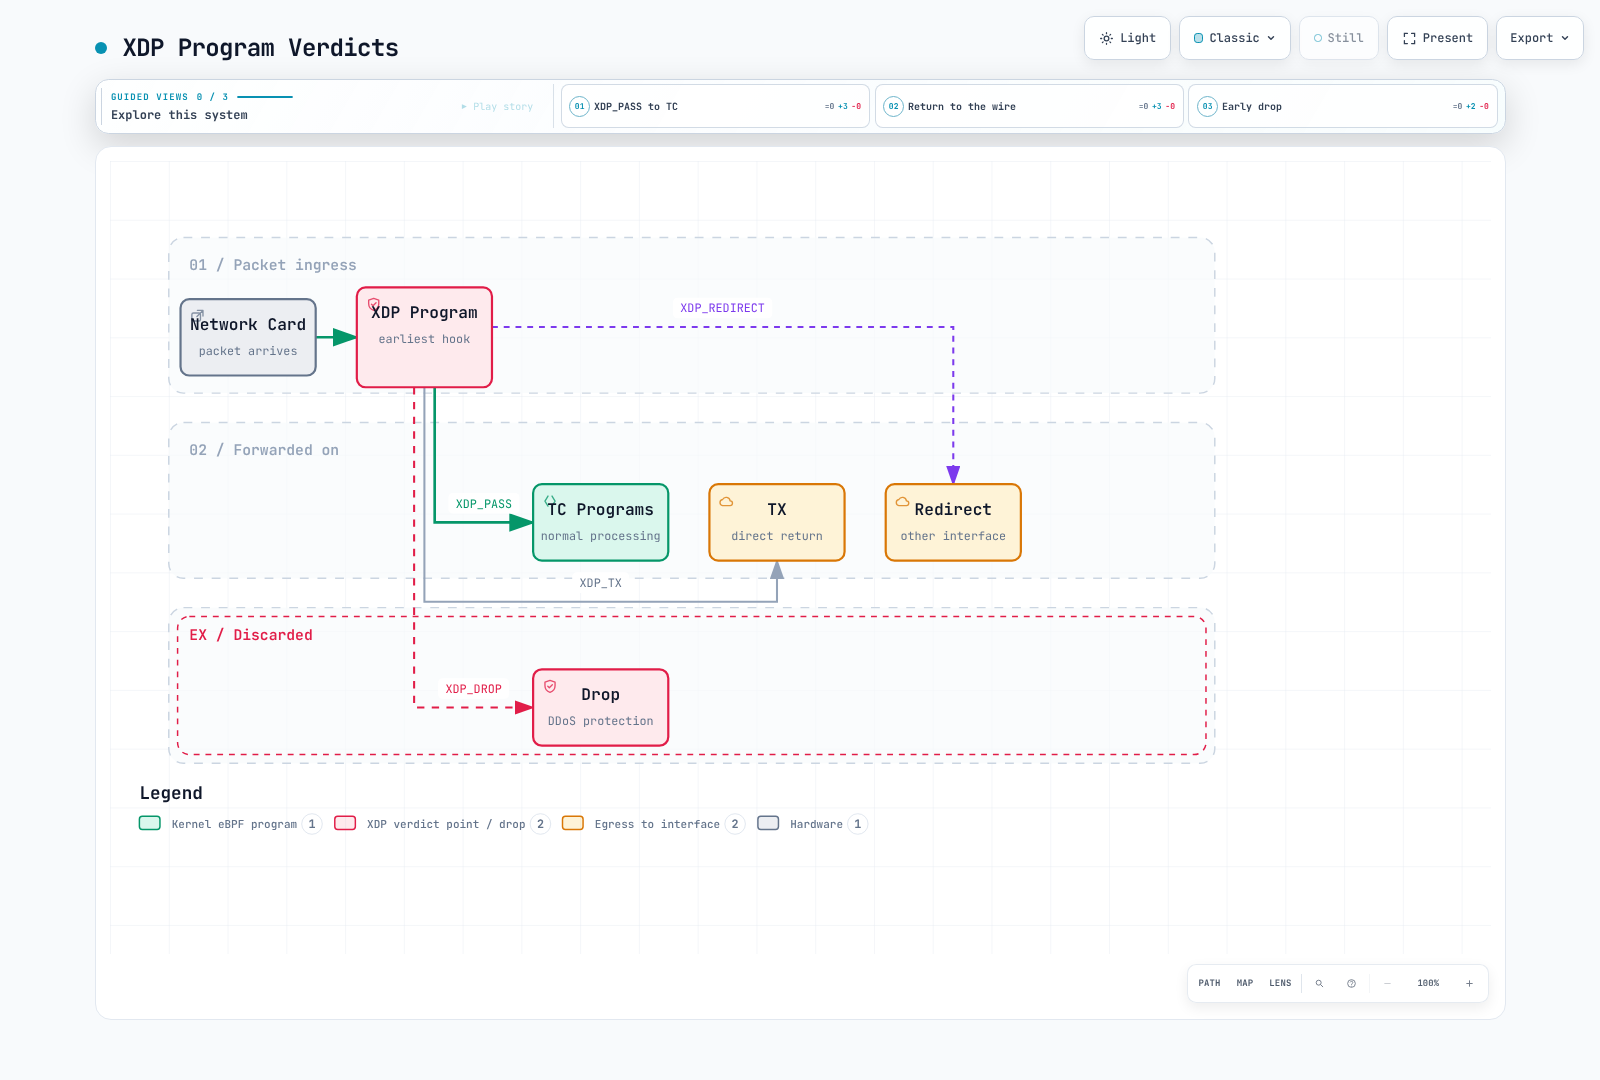Switch to MAP mode
Viewport: 1600px width, 1080px height.
1245,983
